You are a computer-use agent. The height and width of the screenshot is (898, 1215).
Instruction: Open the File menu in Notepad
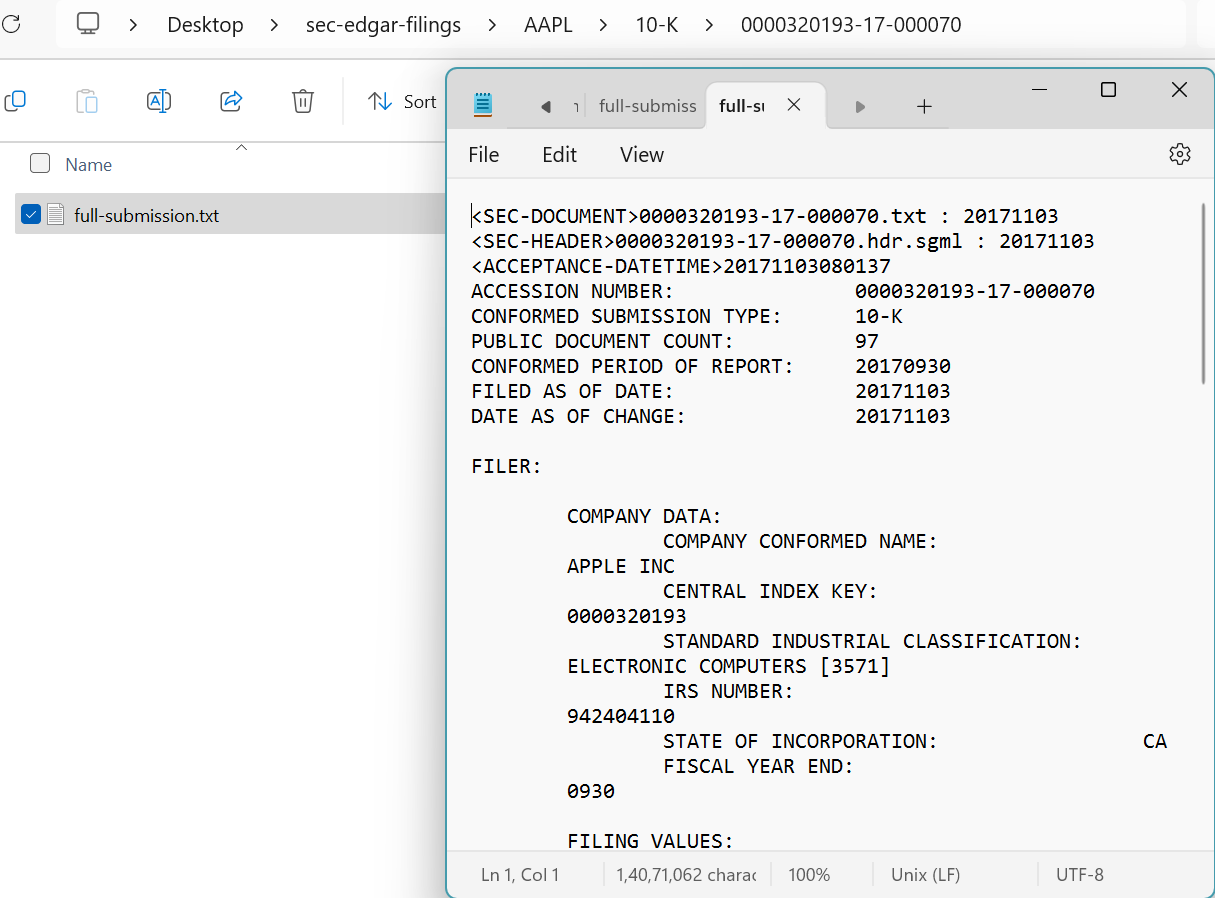point(484,154)
